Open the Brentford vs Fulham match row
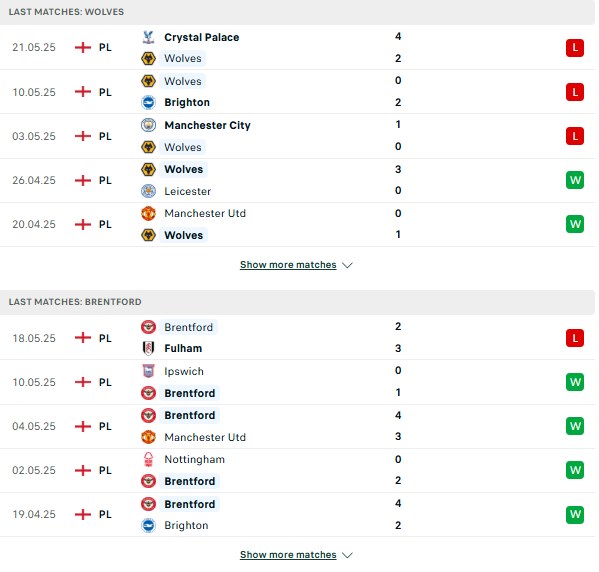 tap(297, 338)
